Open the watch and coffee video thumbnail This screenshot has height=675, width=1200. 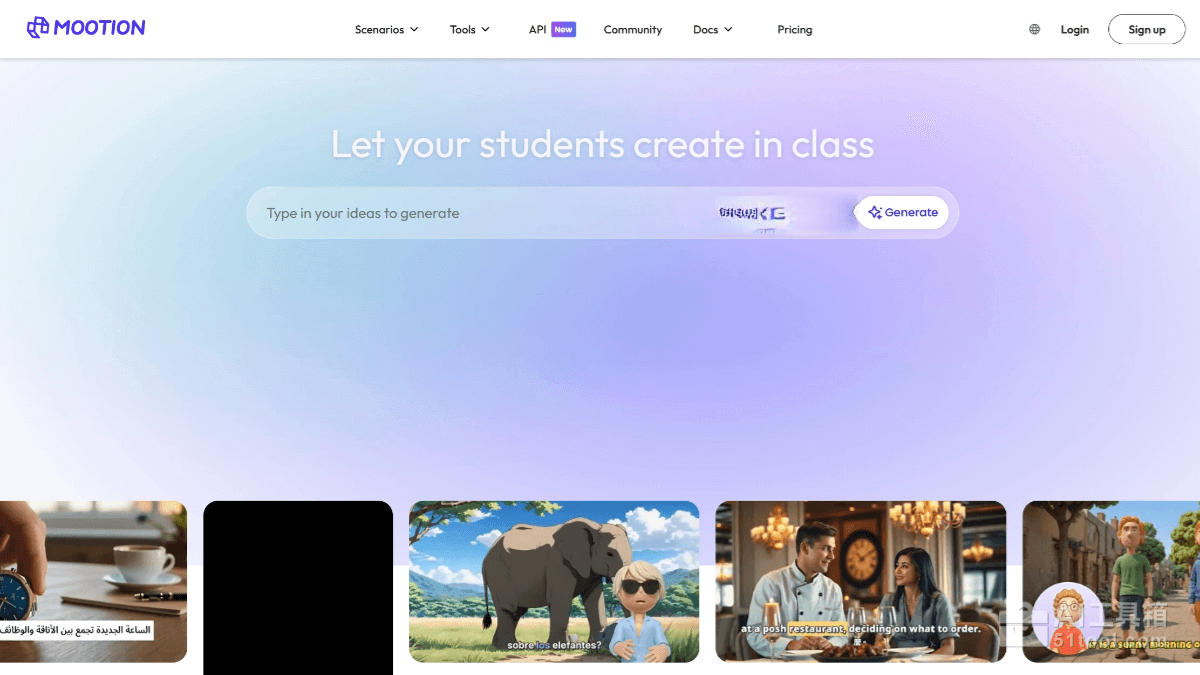(x=93, y=581)
